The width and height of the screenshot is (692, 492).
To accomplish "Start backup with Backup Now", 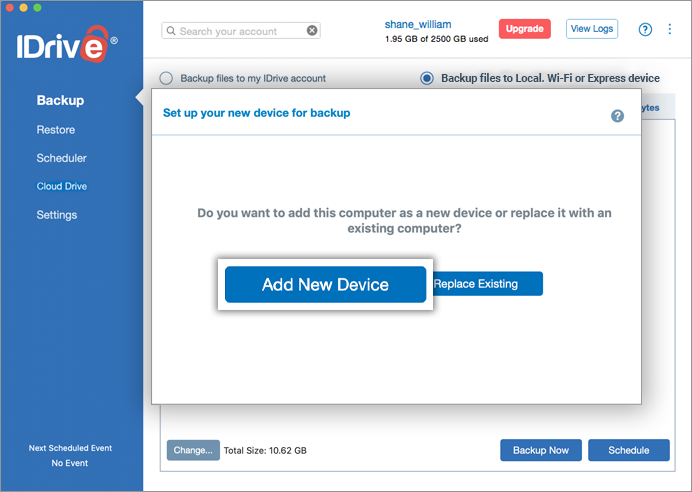I will point(541,450).
